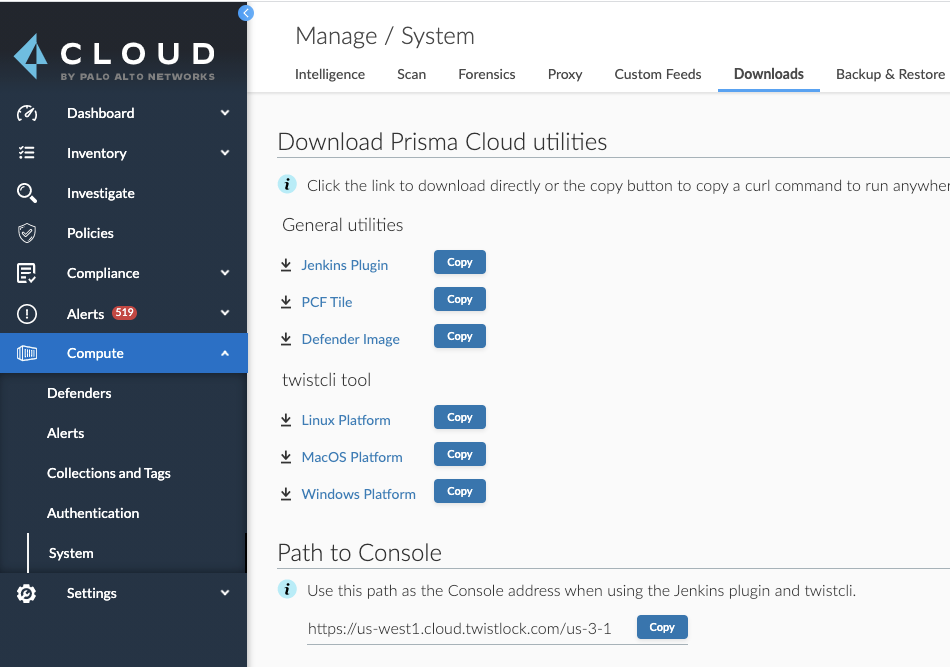Screen dimensions: 950x667
Task: Open the Backup & Restore tab
Action: 890,74
